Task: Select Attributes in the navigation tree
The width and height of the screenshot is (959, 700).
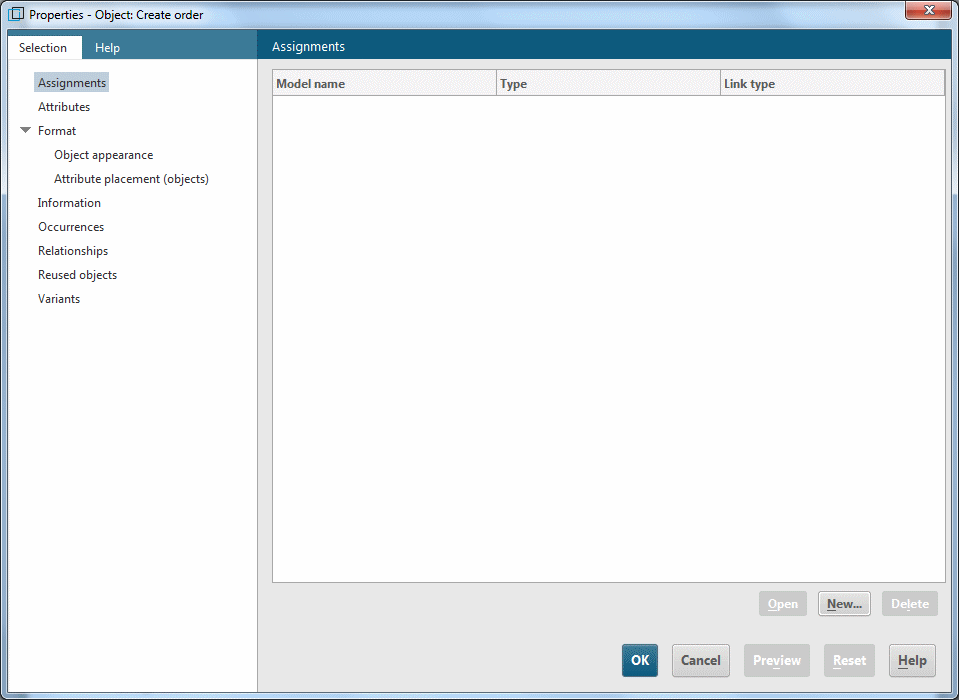Action: coord(64,106)
